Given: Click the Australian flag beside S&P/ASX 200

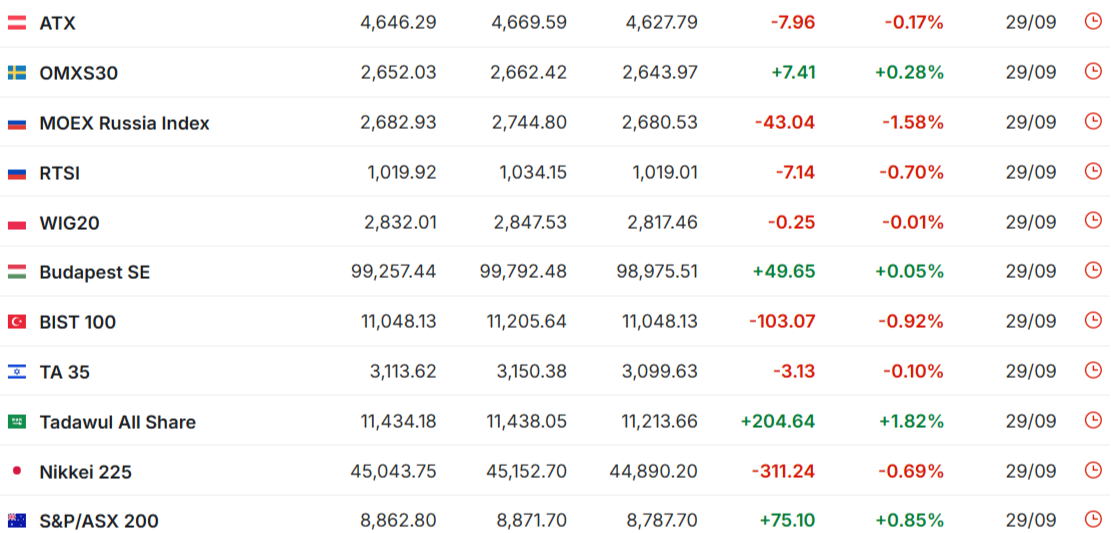Looking at the screenshot, I should tap(17, 521).
